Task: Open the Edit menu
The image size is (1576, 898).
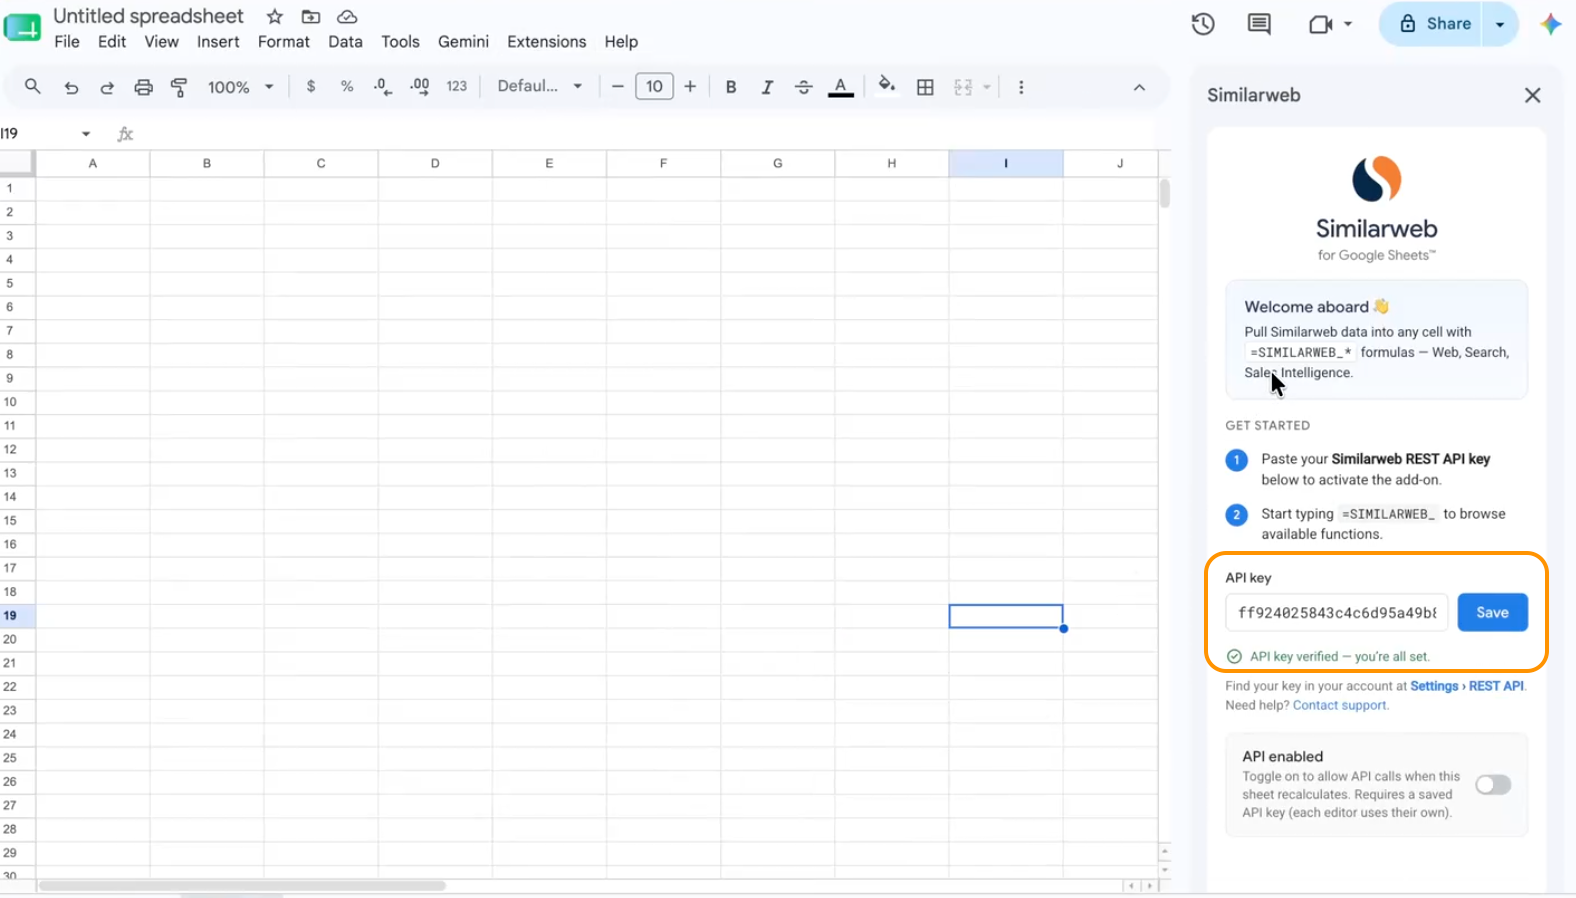Action: [112, 42]
